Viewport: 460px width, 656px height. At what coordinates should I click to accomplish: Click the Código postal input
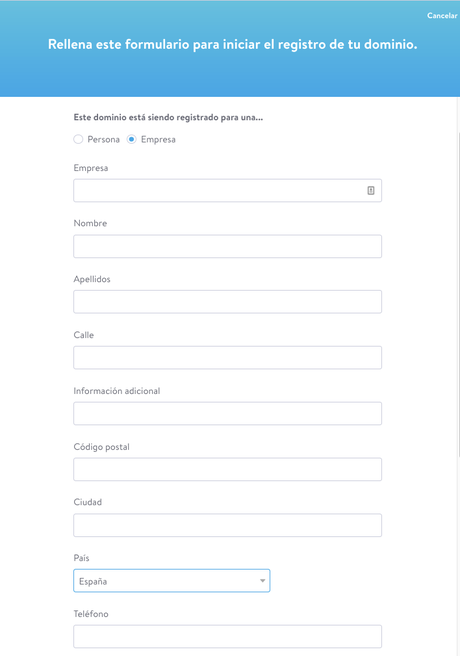click(x=227, y=469)
